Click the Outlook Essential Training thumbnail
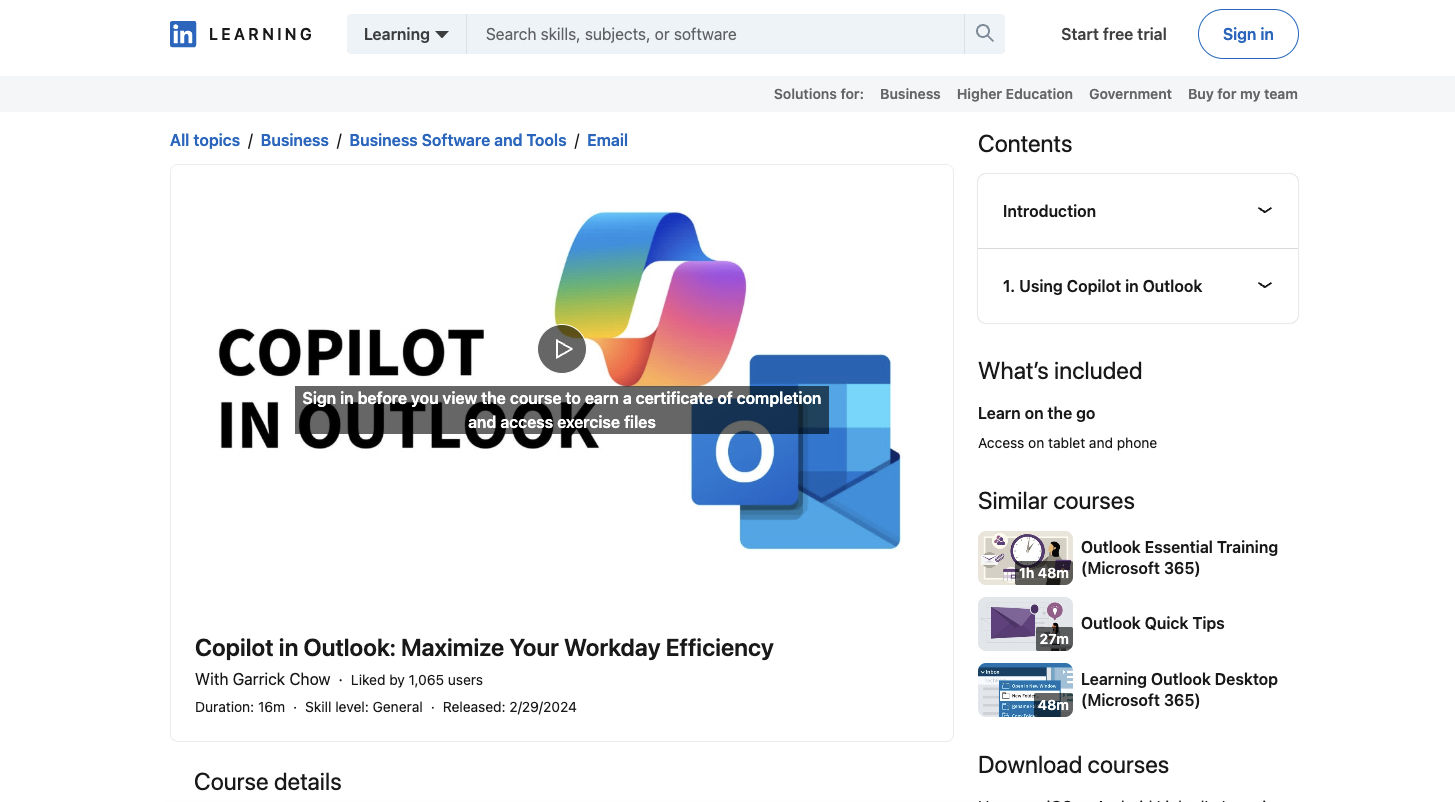Viewport: 1455px width, 802px height. [1025, 557]
